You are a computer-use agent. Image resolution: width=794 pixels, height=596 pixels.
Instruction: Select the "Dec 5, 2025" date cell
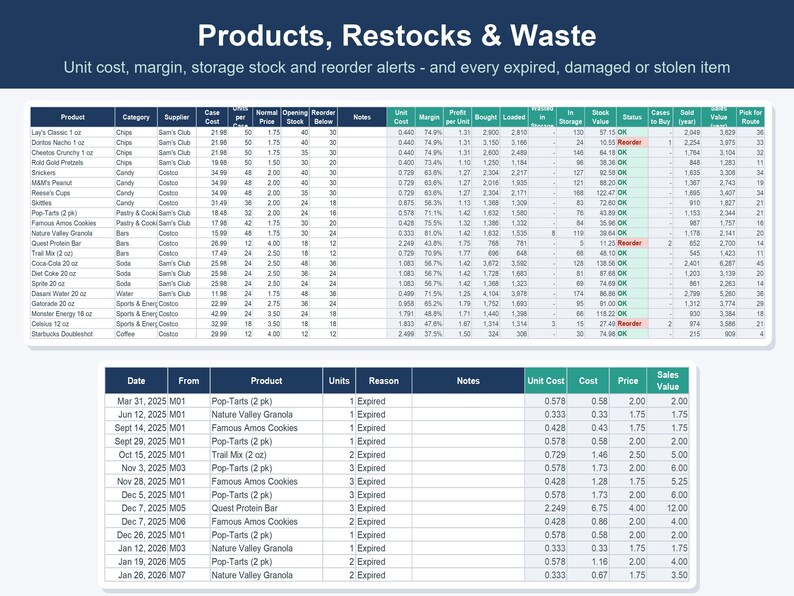136,495
